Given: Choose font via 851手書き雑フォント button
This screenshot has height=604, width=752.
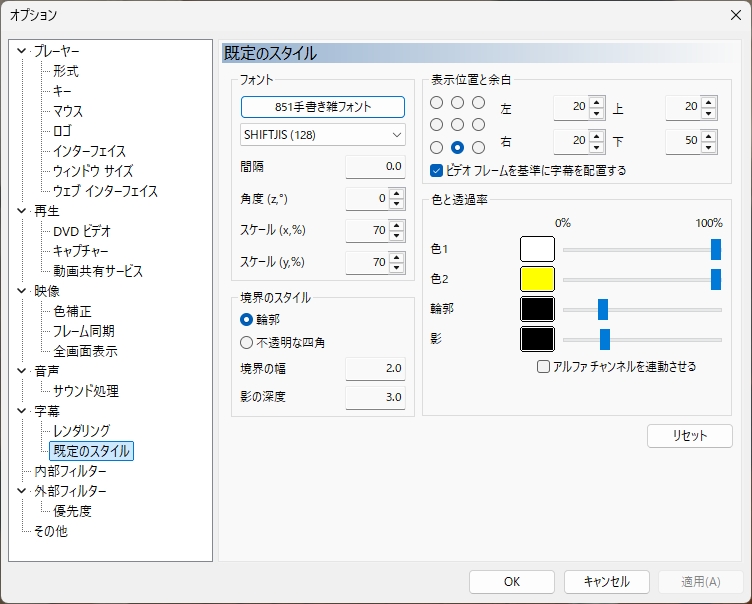Looking at the screenshot, I should [x=322, y=107].
